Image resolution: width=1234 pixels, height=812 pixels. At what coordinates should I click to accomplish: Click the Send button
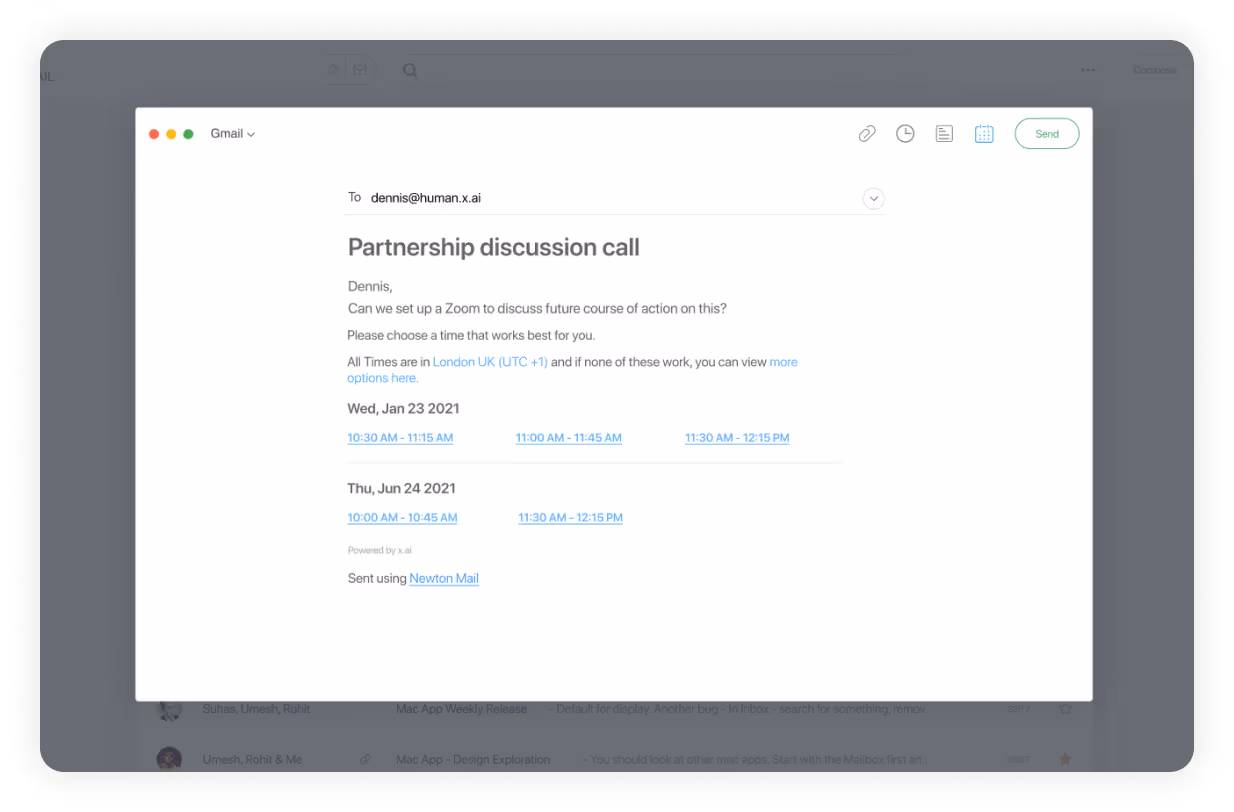1046,133
